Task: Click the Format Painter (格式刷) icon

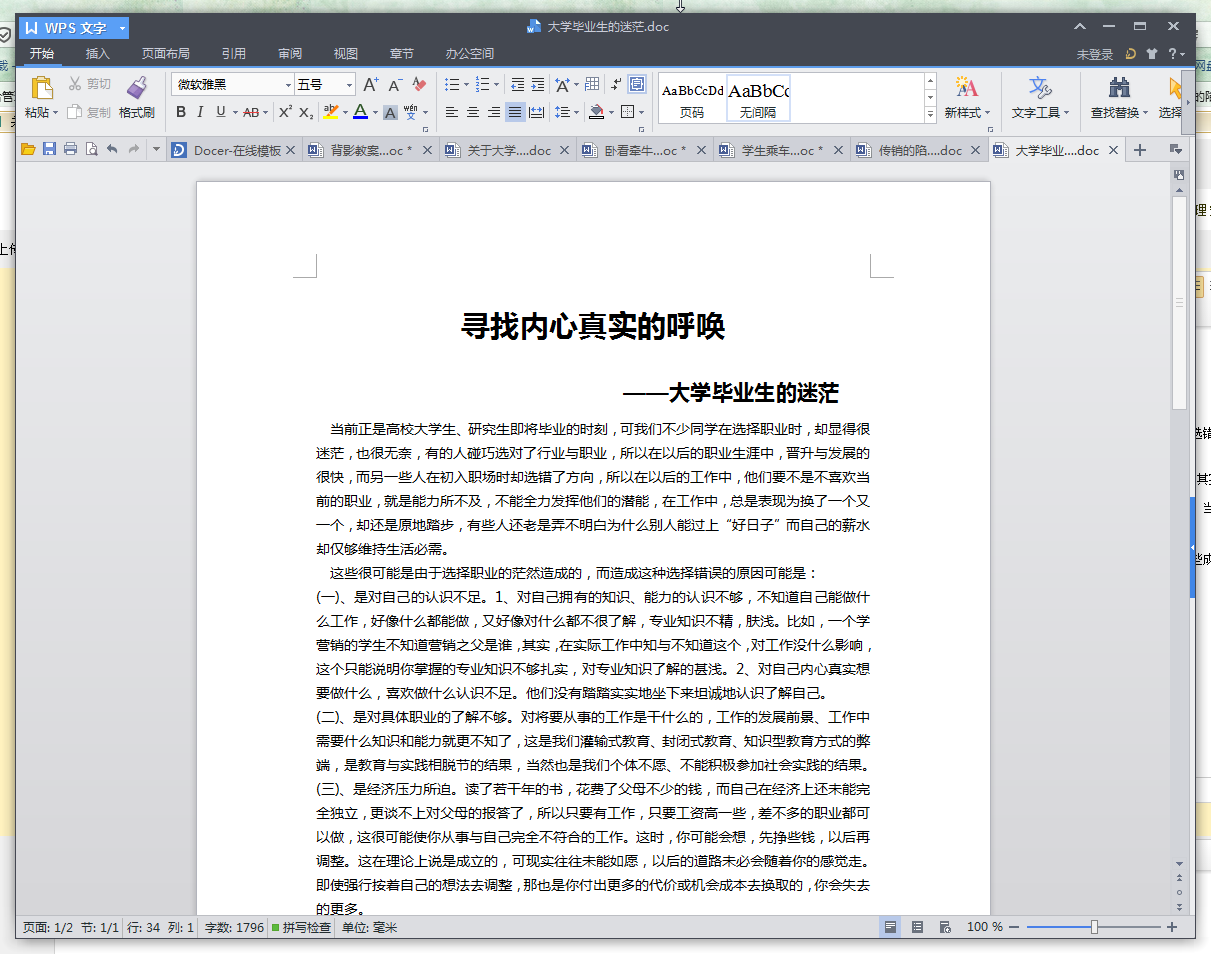Action: click(x=137, y=88)
